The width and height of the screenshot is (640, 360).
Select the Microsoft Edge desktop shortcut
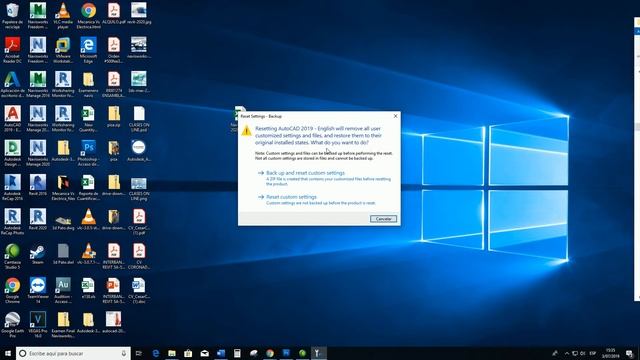tap(89, 50)
